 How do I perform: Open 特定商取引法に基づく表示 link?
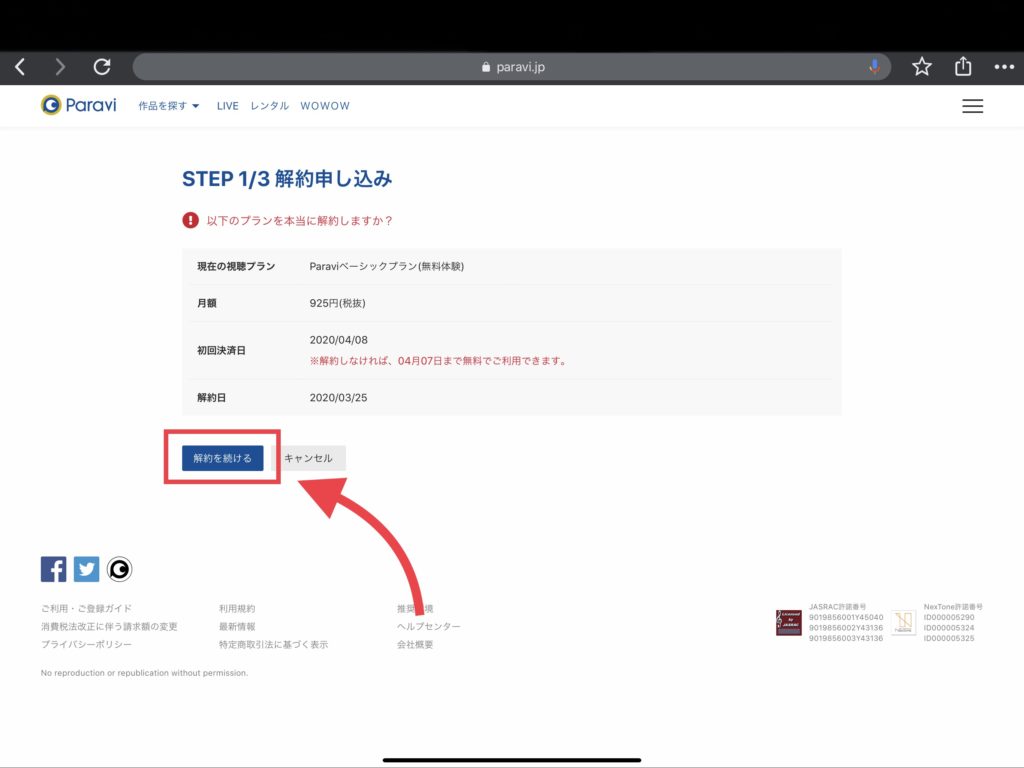tap(274, 644)
